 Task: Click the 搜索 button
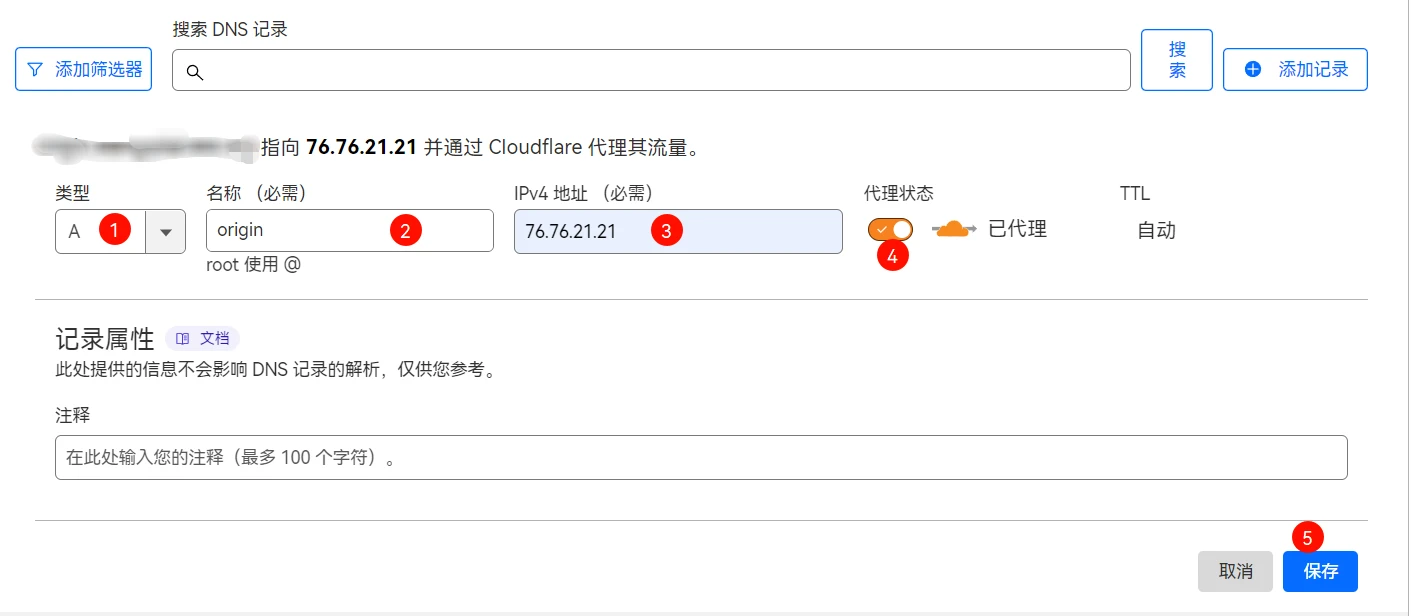click(1177, 60)
